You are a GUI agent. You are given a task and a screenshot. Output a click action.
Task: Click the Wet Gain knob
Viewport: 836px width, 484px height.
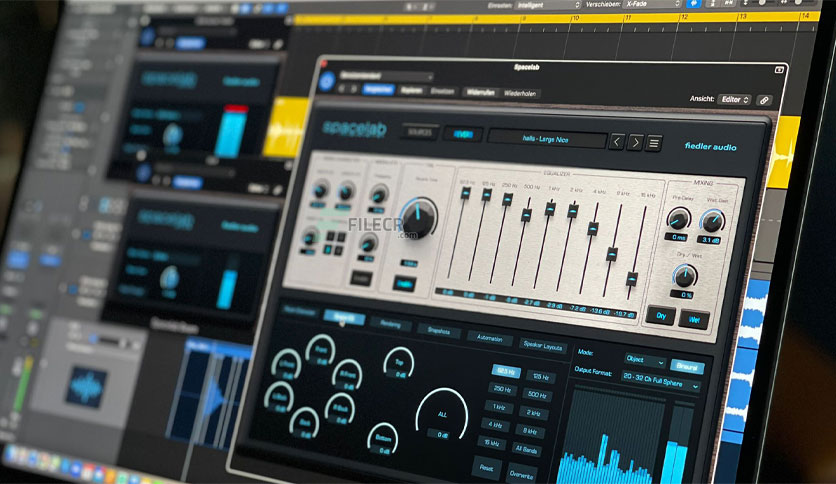(713, 222)
